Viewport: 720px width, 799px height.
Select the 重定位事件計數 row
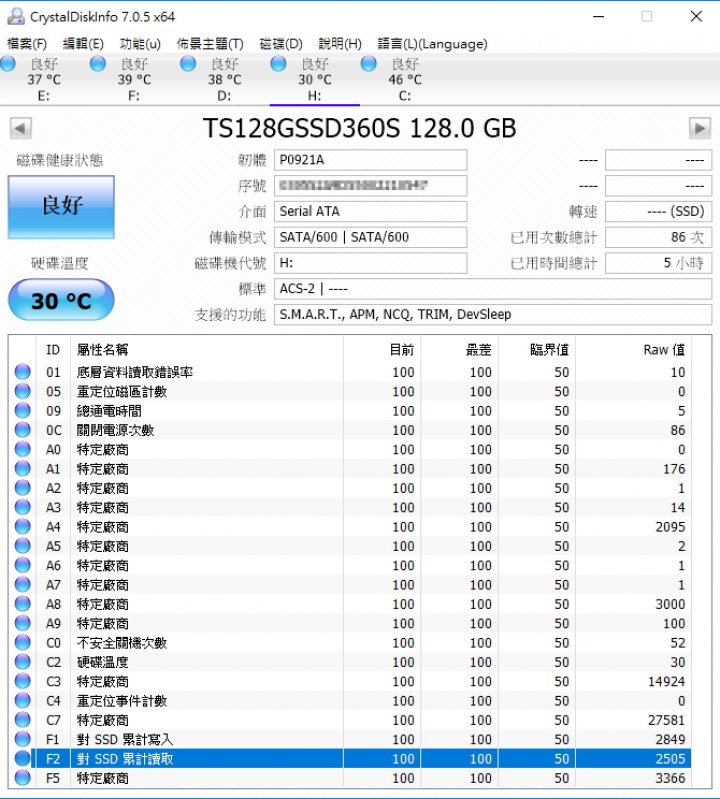click(350, 701)
